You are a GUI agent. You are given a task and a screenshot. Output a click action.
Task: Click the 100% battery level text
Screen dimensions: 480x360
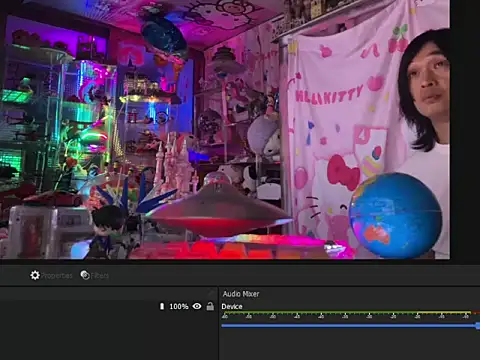pos(179,306)
